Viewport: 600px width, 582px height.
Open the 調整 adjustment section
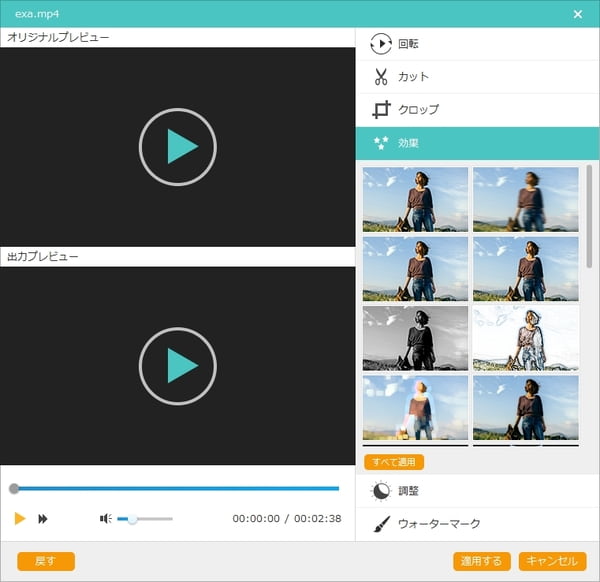(x=478, y=491)
